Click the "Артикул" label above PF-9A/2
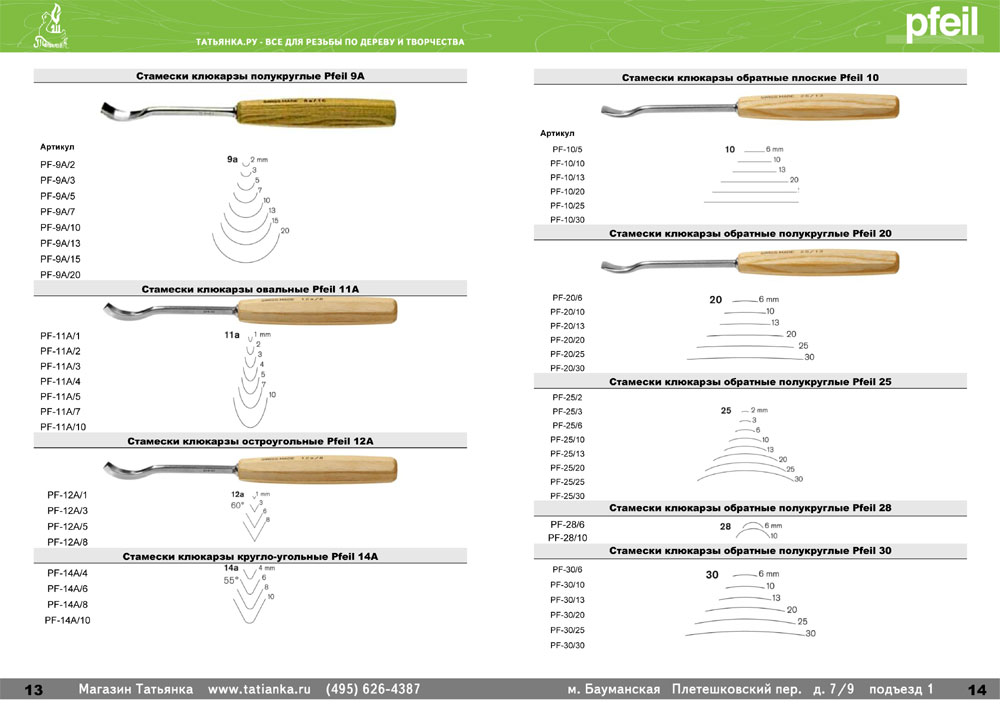 (x=57, y=147)
